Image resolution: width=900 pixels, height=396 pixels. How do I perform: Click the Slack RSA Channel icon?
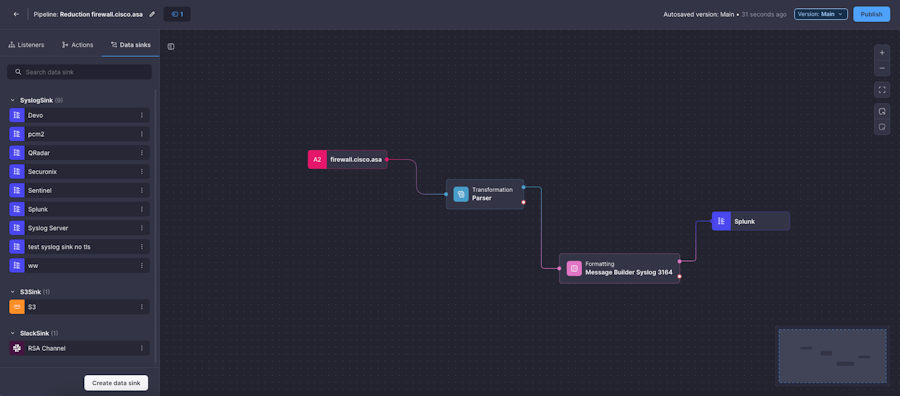(17, 348)
